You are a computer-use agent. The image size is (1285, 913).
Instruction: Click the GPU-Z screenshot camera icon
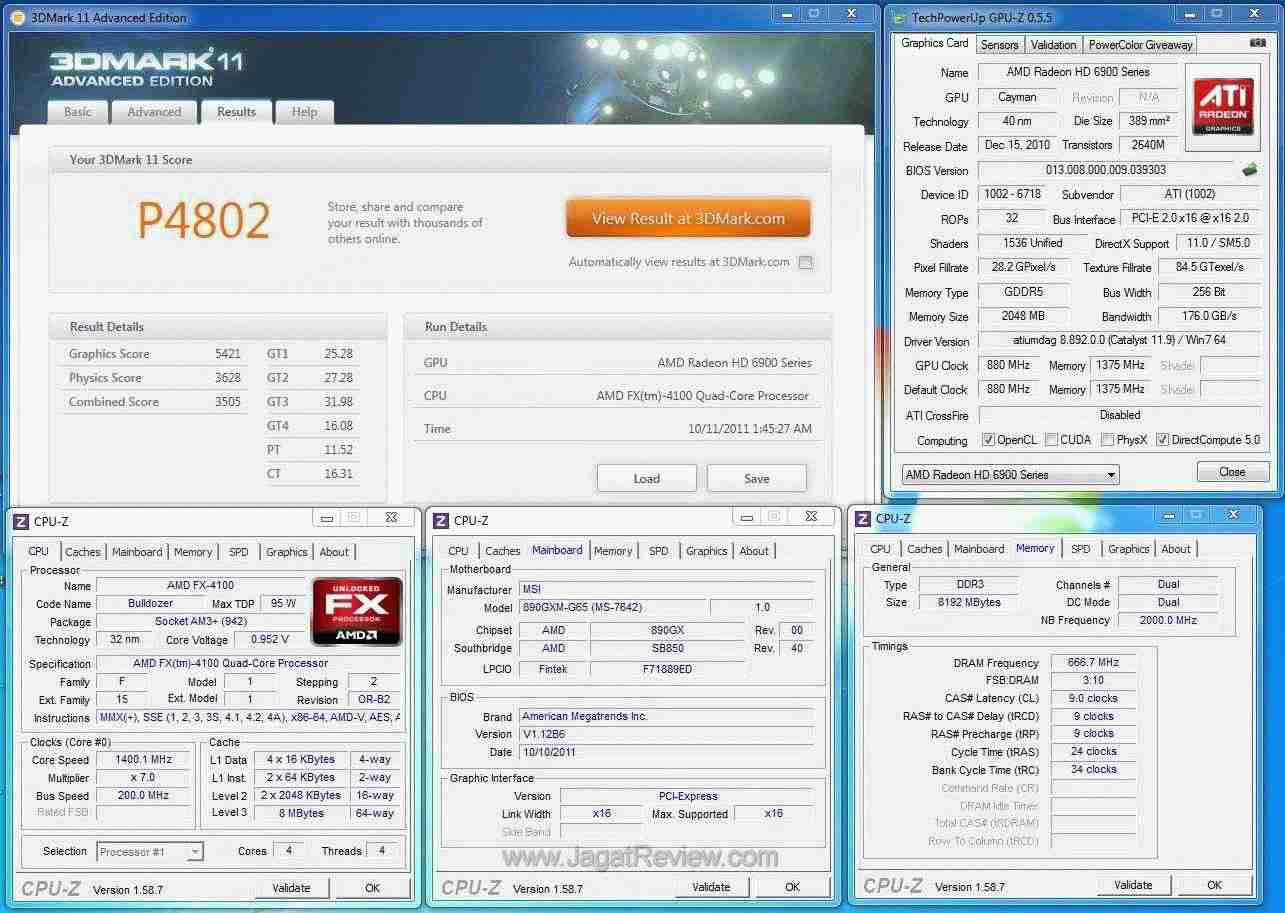click(1258, 43)
